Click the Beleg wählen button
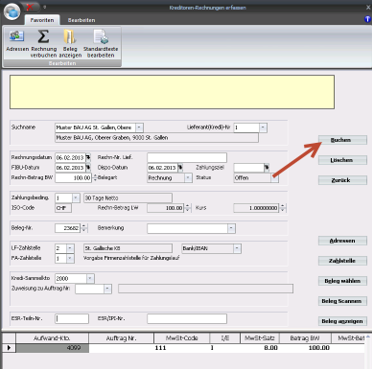The height and width of the screenshot is (369, 372). tap(342, 281)
